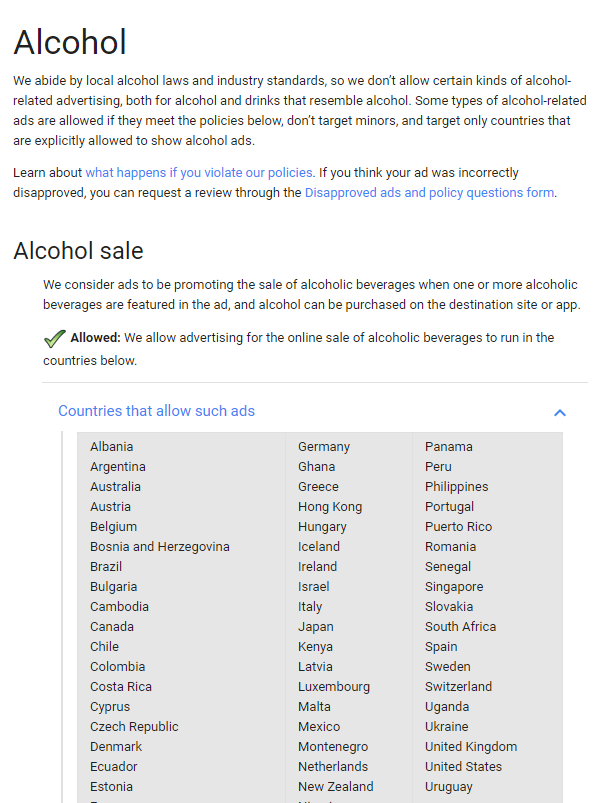Select Germany in the country list
The height and width of the screenshot is (803, 593).
(324, 447)
